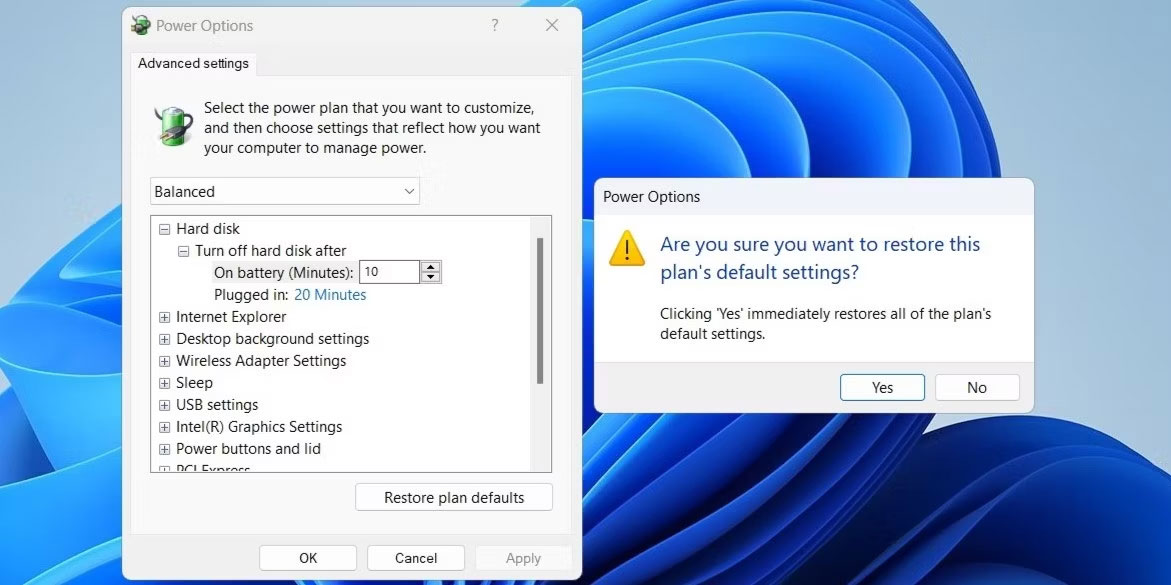Expand the Desktop background settings node
Image resolution: width=1171 pixels, height=585 pixels.
click(164, 339)
